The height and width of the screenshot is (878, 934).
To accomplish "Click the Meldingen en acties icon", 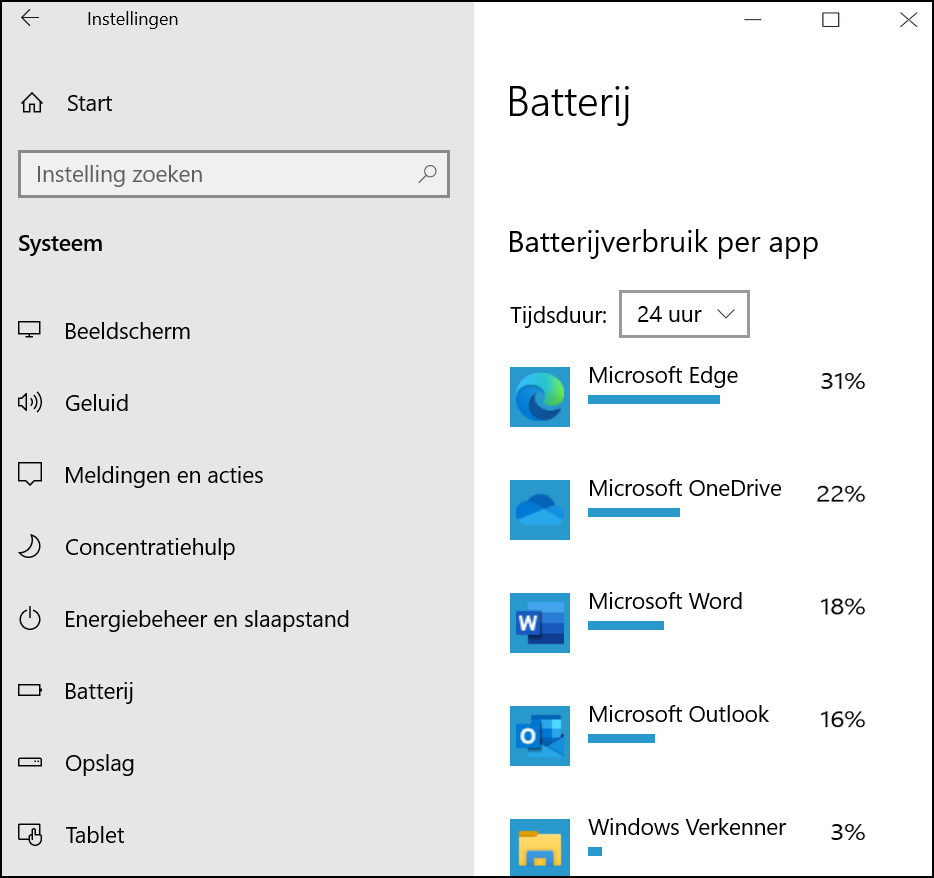I will coord(30,474).
